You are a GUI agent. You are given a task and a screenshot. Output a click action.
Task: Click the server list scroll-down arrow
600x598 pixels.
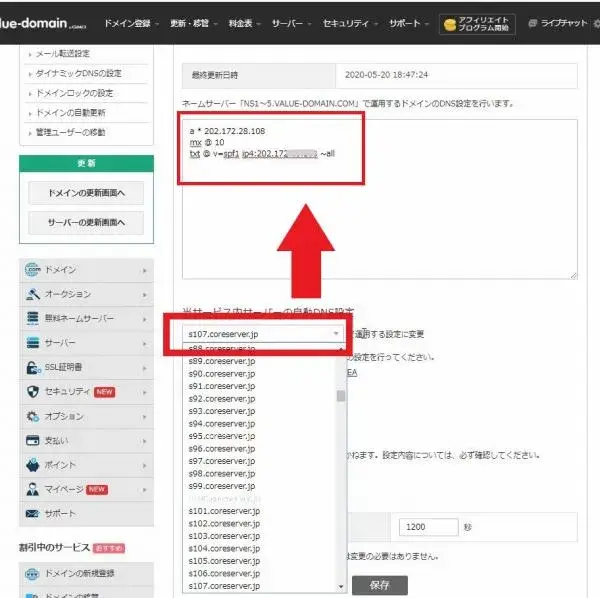(341, 587)
